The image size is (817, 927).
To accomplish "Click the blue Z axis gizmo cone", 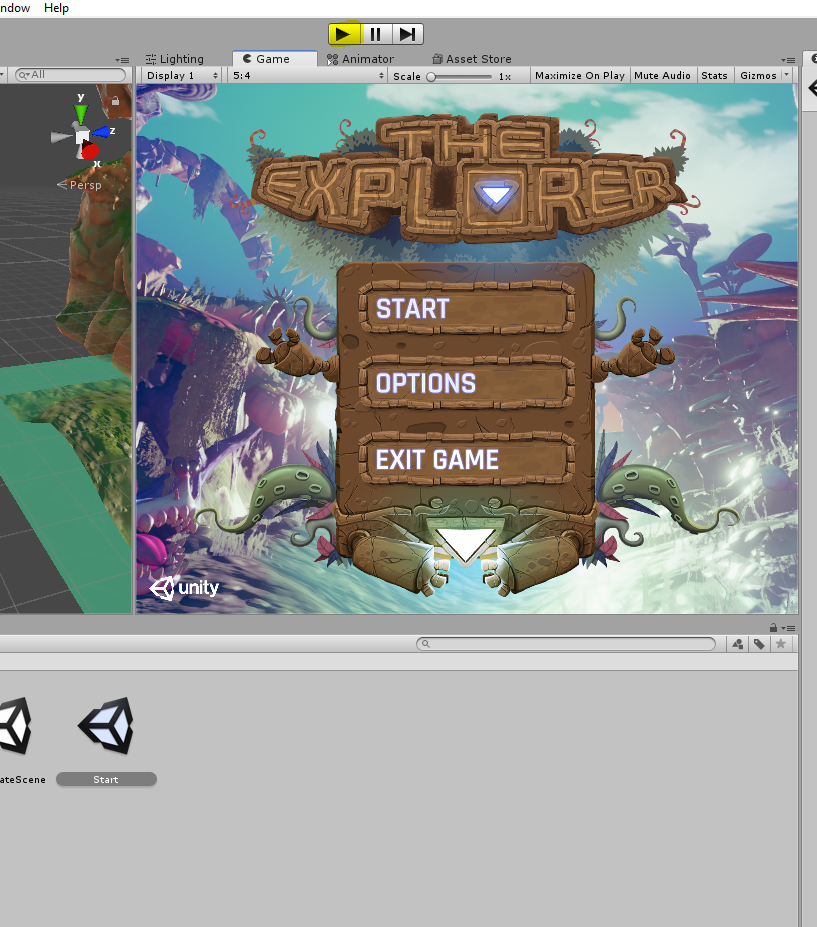I will 102,132.
